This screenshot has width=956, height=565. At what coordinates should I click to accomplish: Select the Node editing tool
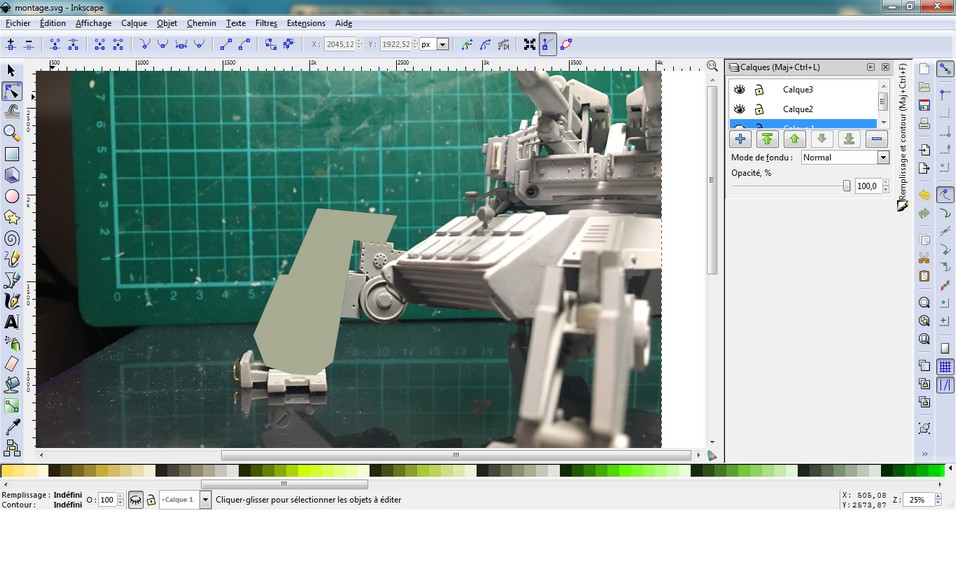coord(12,91)
